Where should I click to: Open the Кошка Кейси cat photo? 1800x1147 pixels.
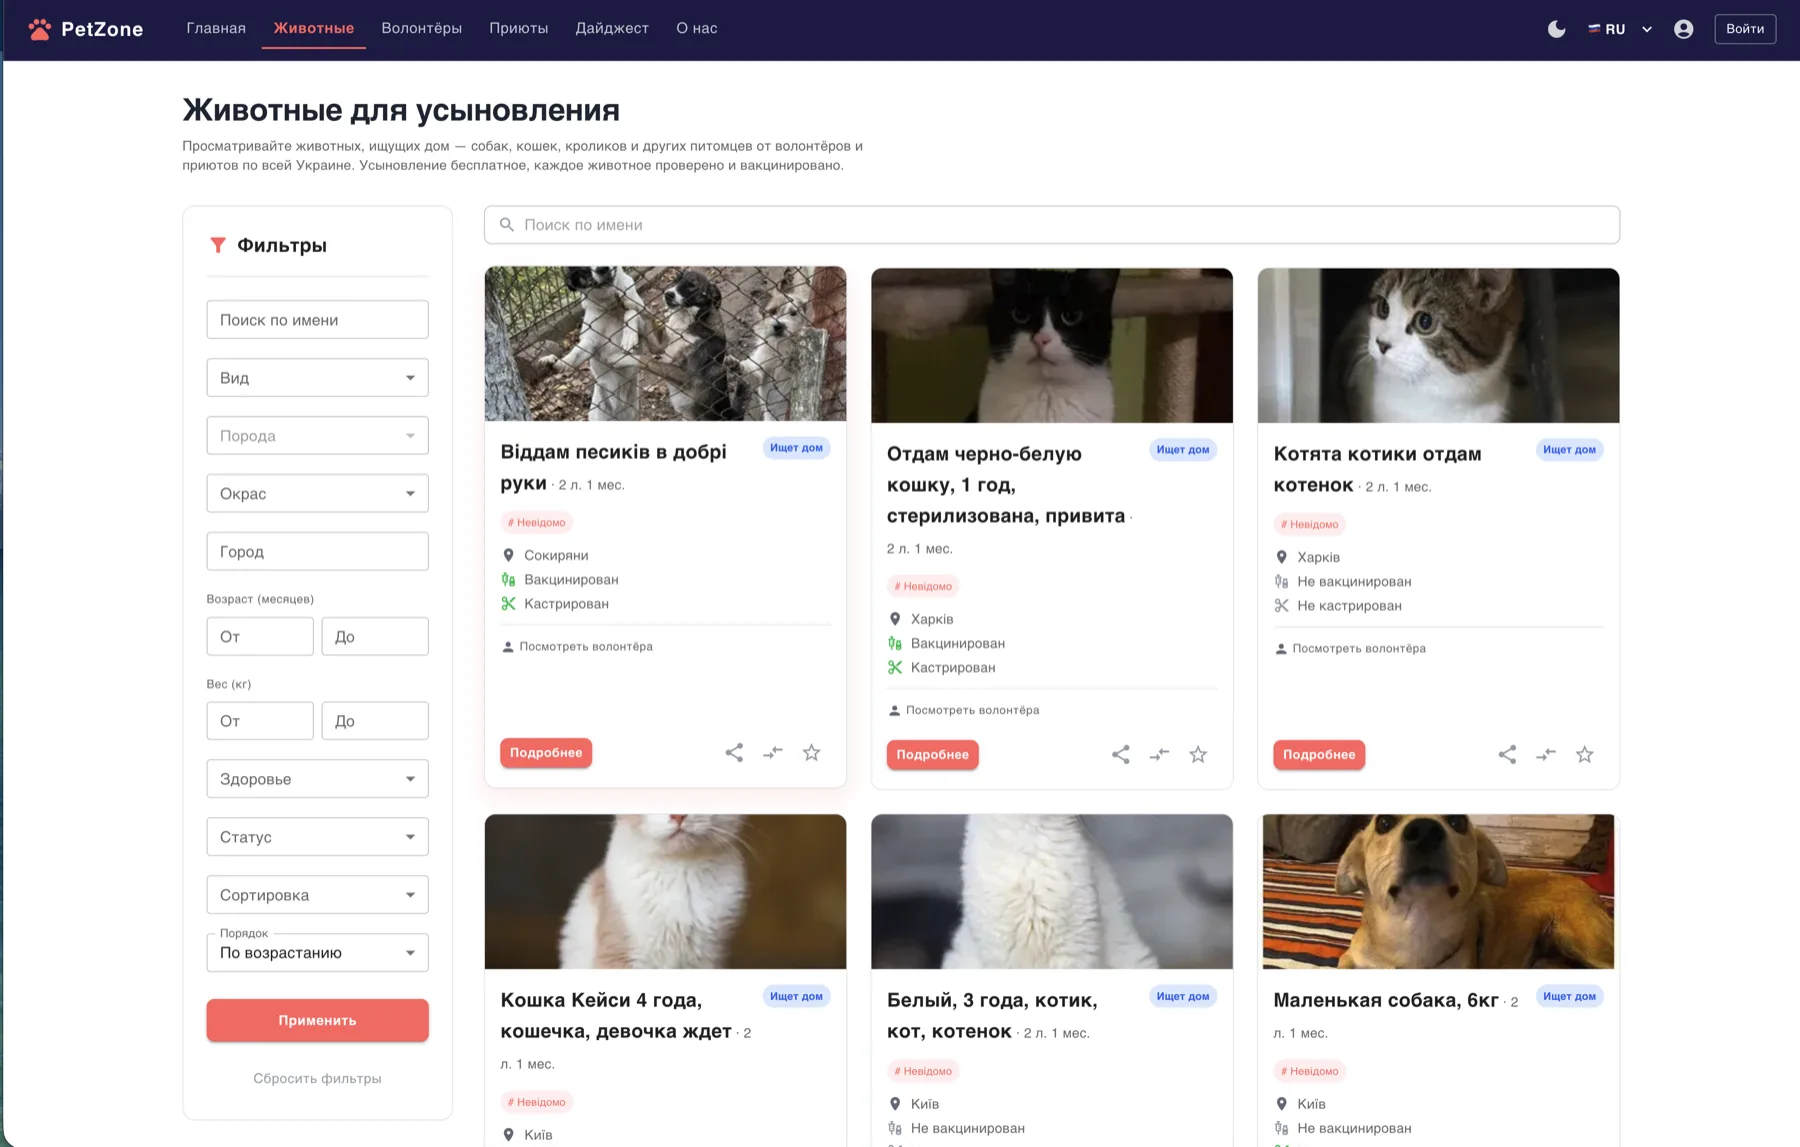[x=665, y=892]
